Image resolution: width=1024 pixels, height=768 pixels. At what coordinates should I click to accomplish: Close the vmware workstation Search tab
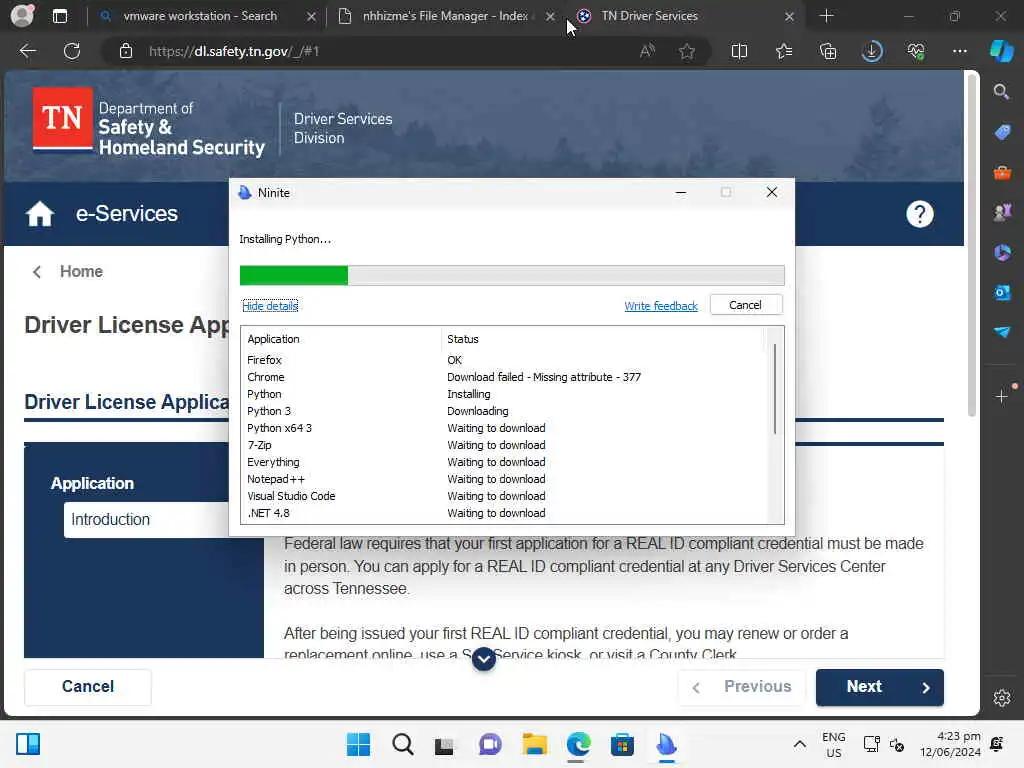tap(312, 16)
